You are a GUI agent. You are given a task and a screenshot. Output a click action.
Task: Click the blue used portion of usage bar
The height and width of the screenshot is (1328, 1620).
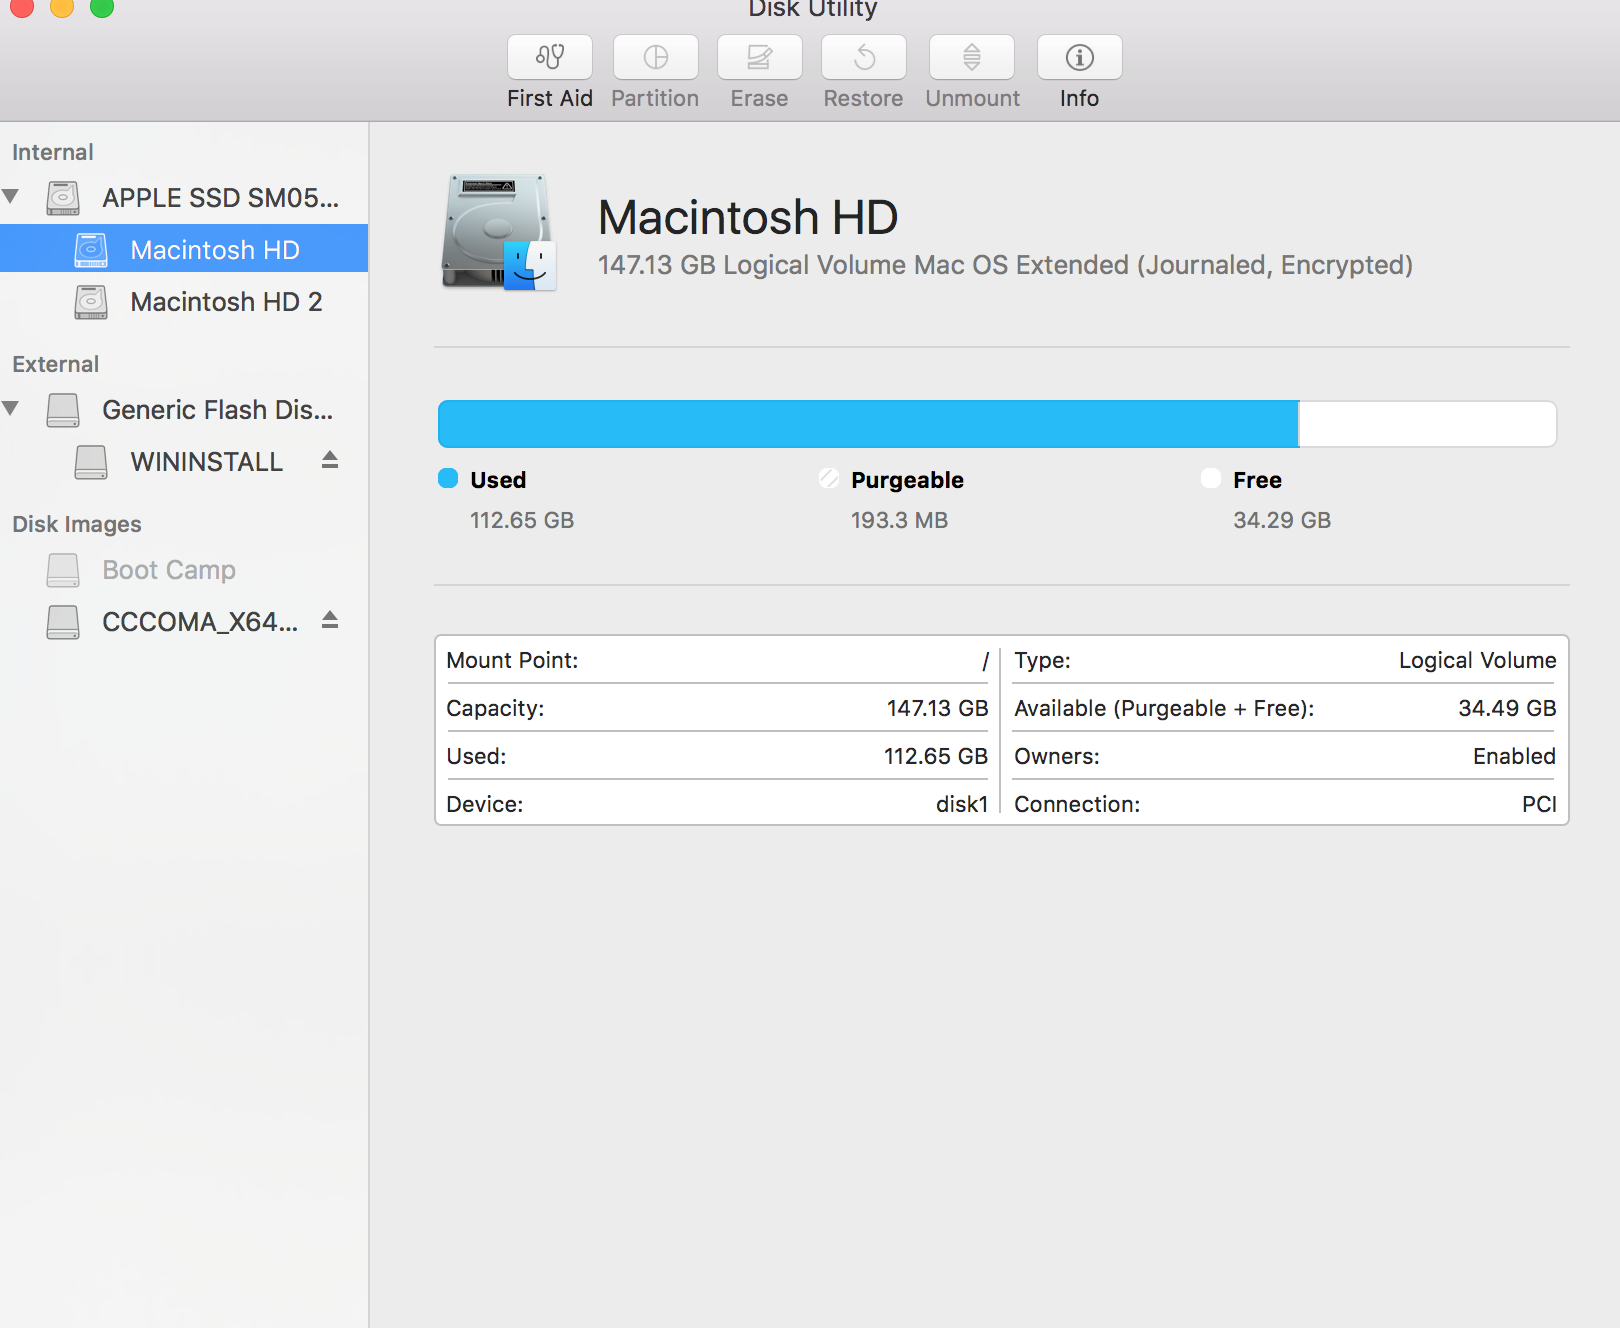[x=868, y=424]
